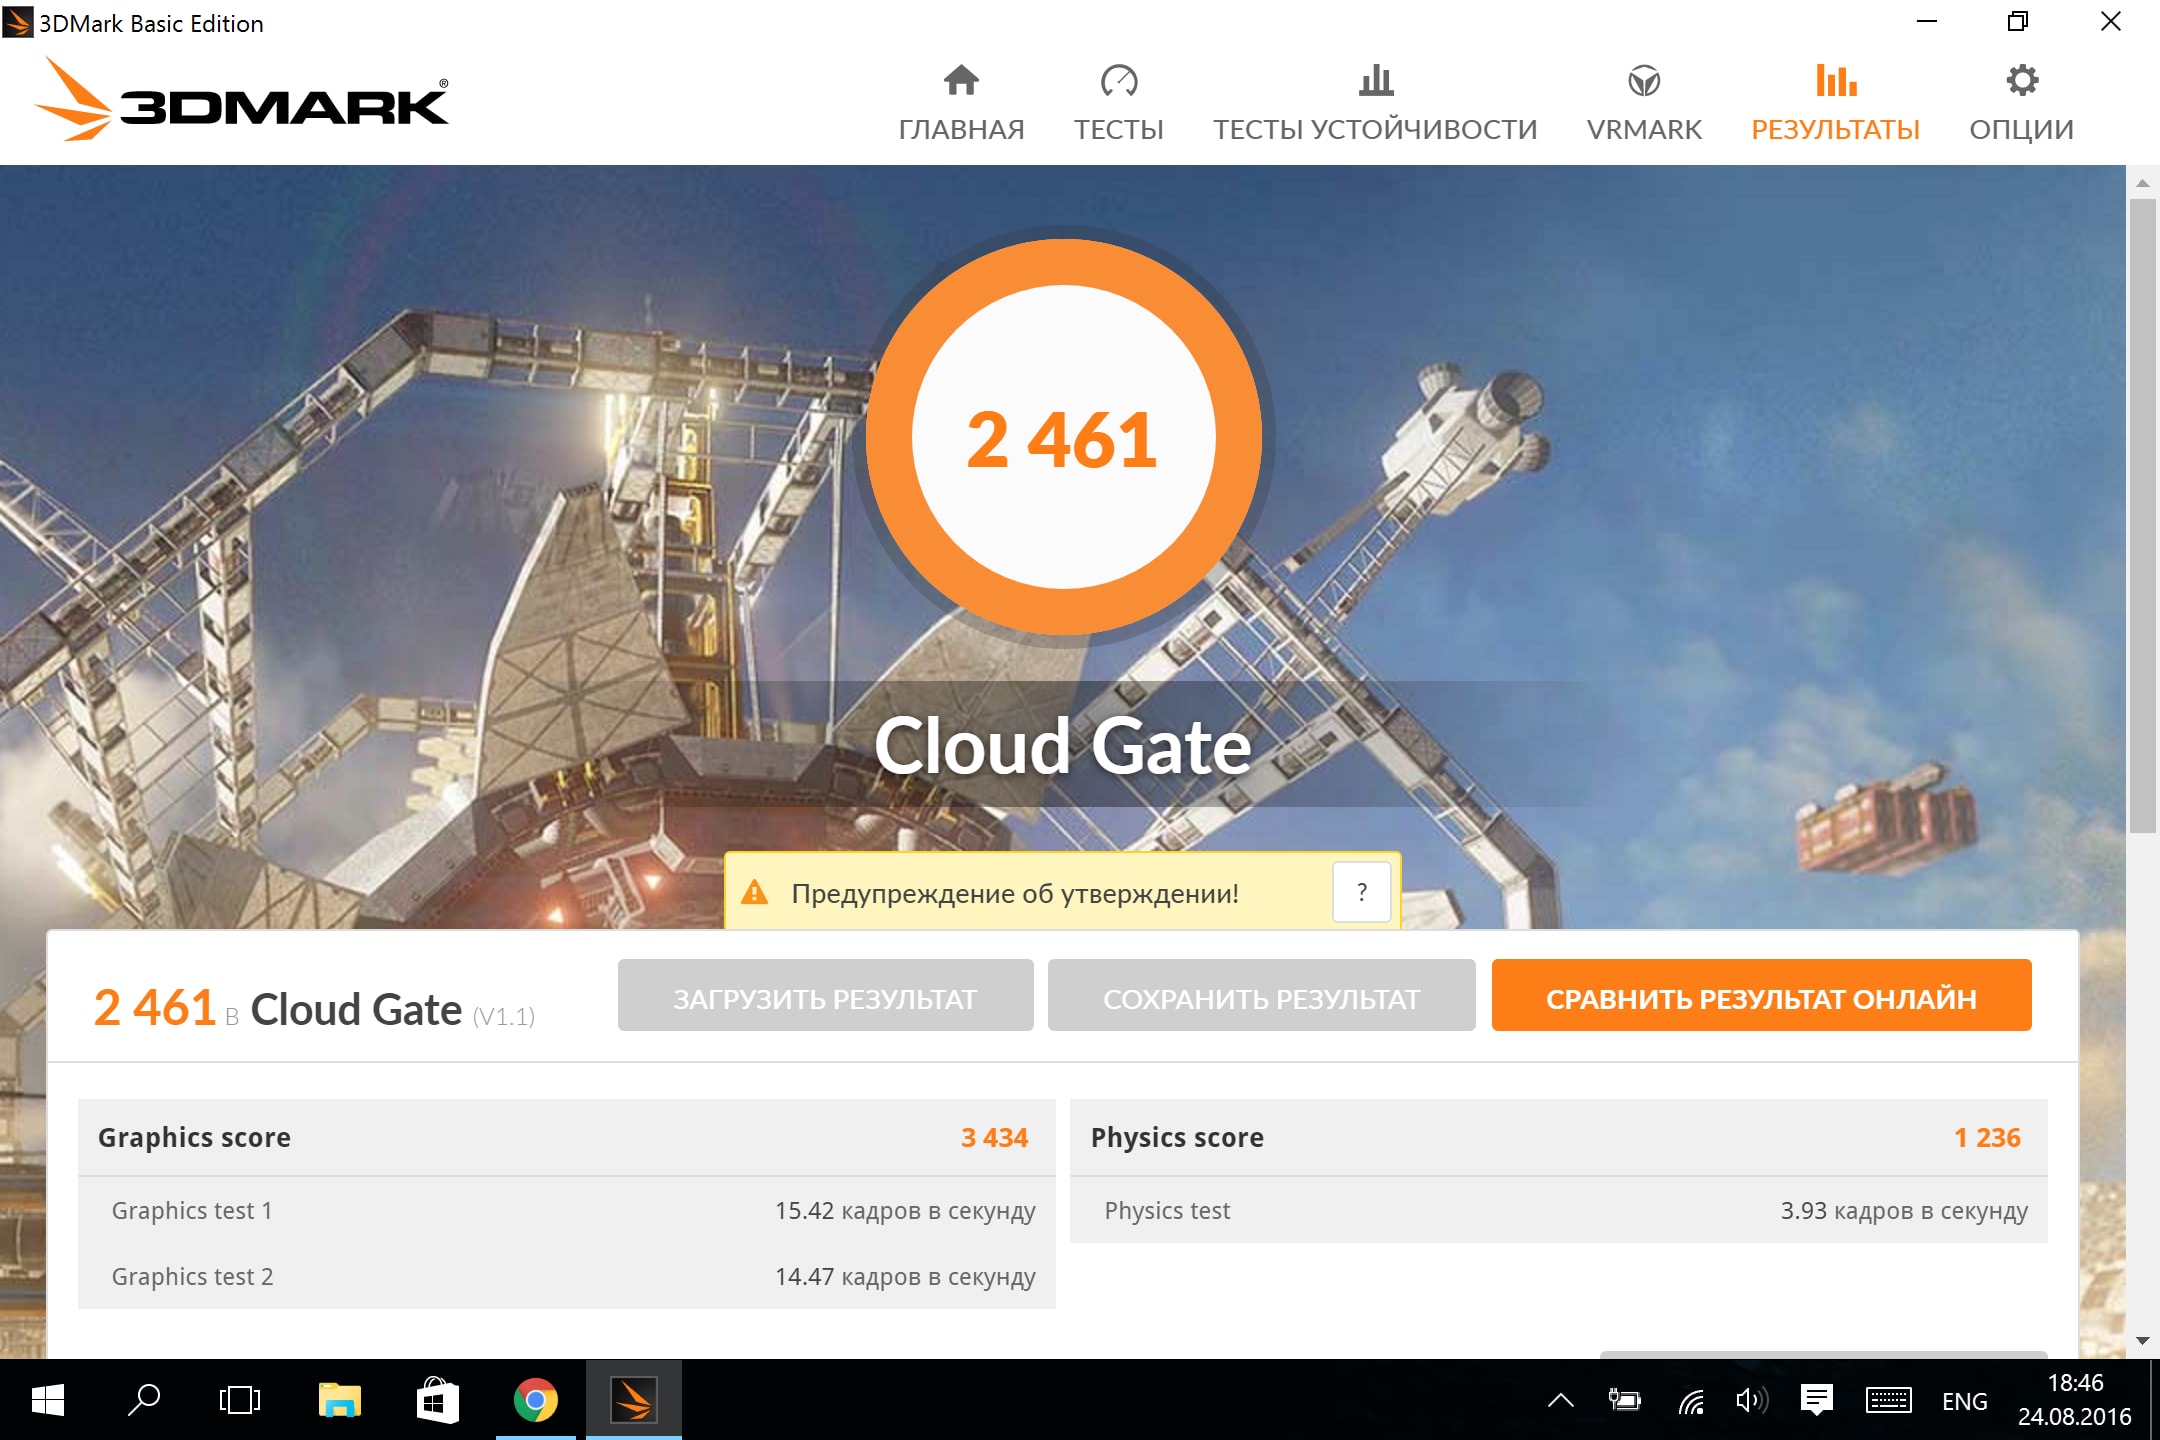Viewport: 2160px width, 1440px height.
Task: Click the Graphics score value 3 434
Action: 994,1137
